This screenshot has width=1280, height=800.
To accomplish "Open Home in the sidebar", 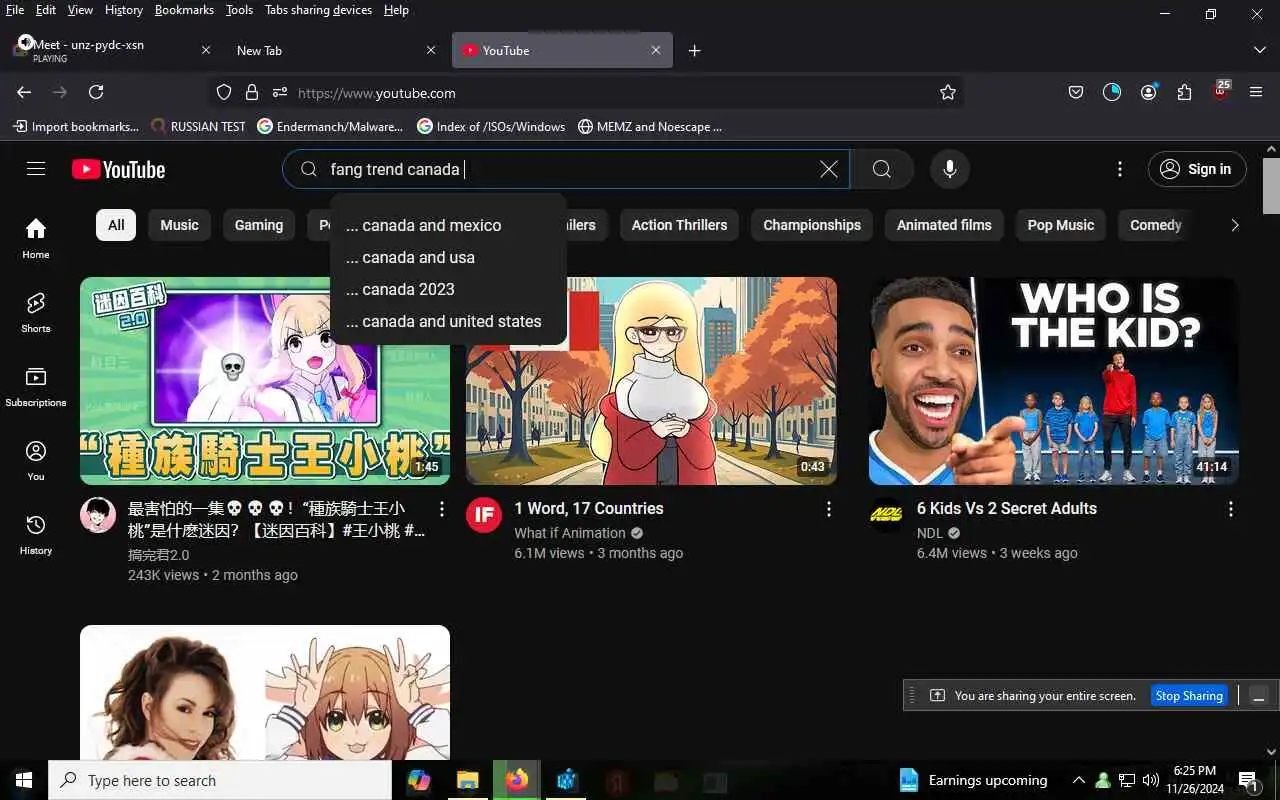I will tap(36, 238).
